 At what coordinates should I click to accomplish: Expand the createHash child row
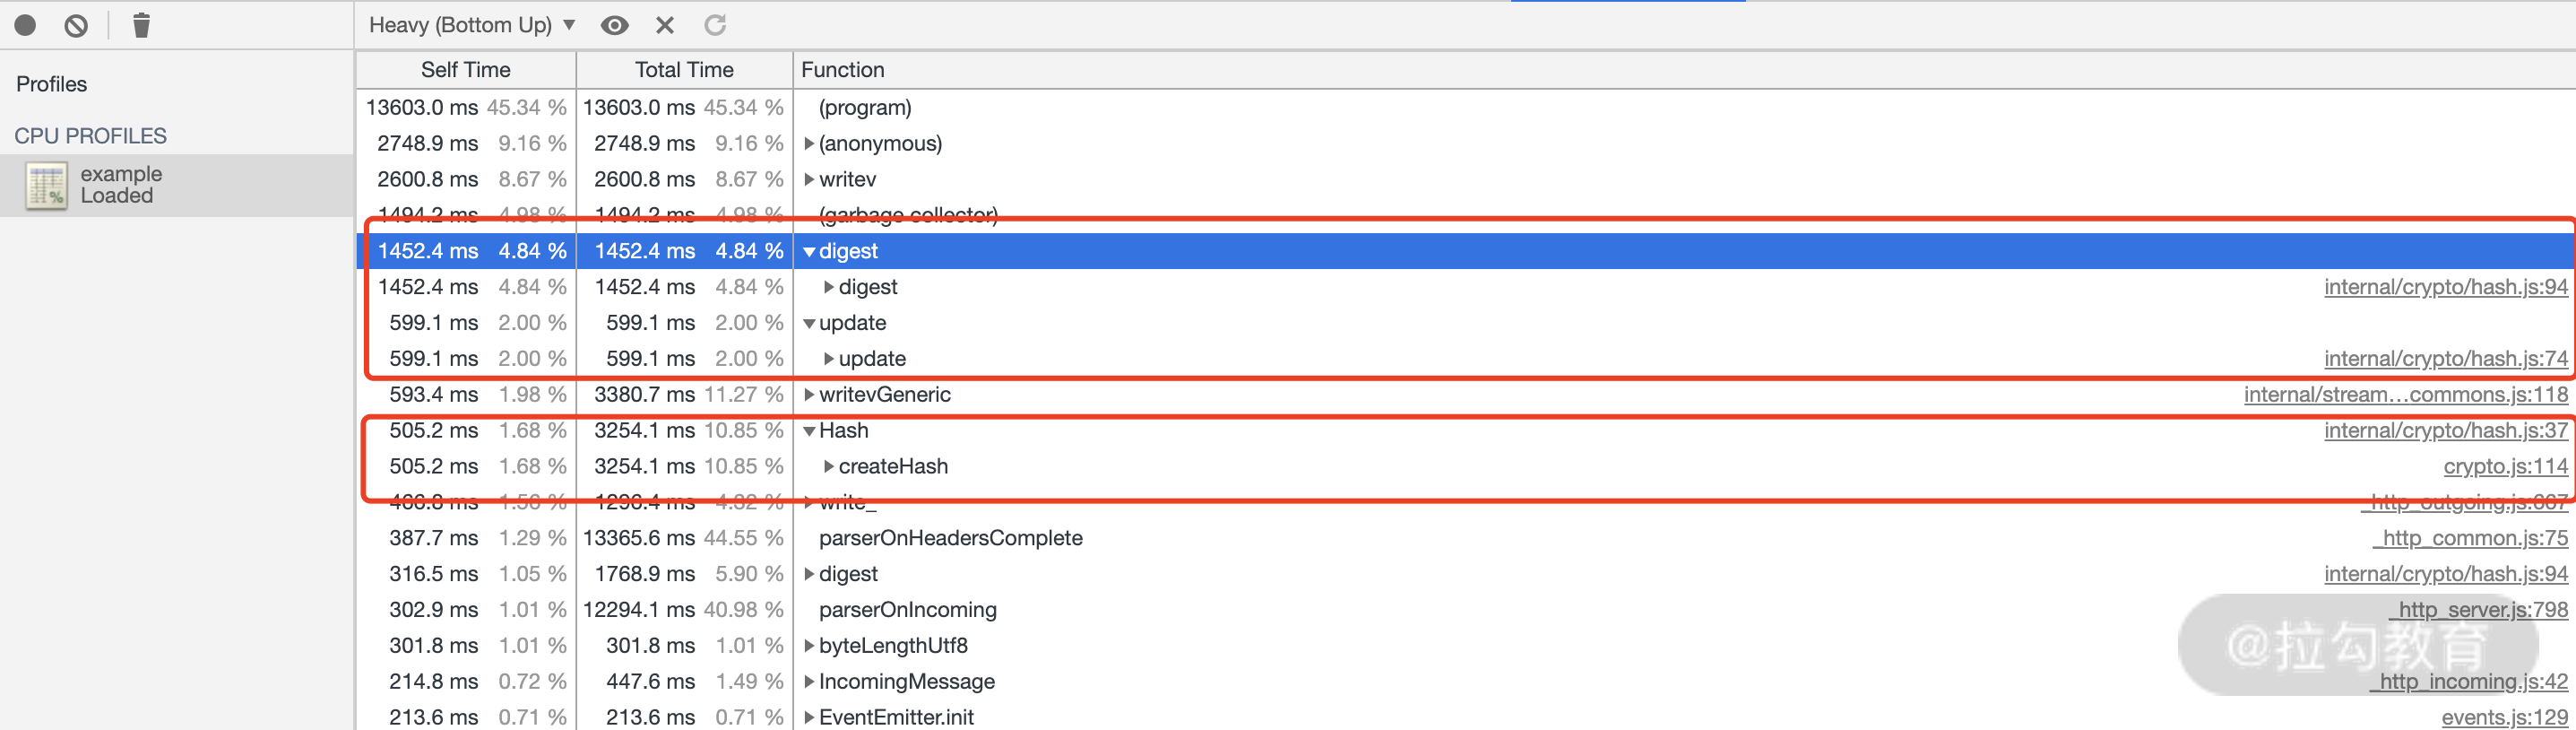pos(829,467)
